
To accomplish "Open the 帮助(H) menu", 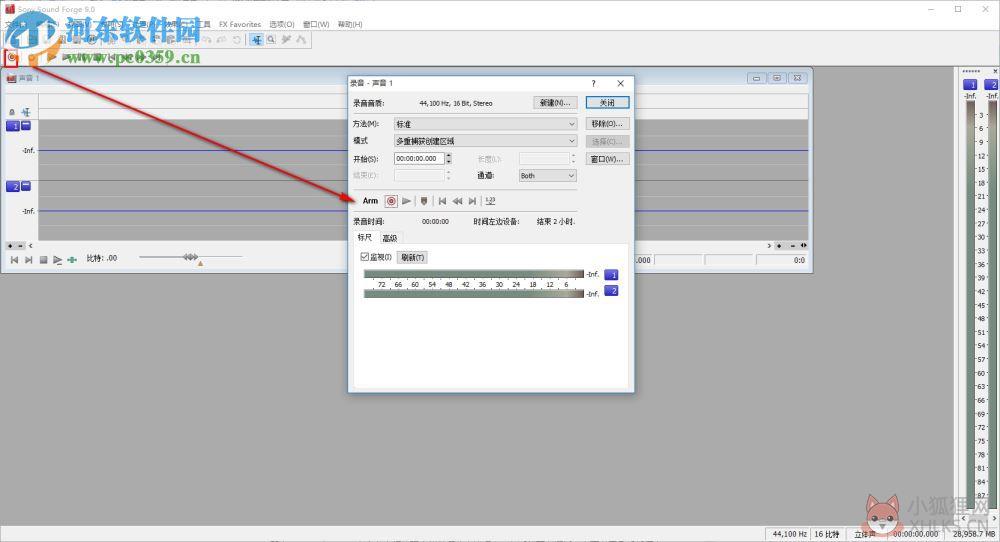I will (x=350, y=24).
